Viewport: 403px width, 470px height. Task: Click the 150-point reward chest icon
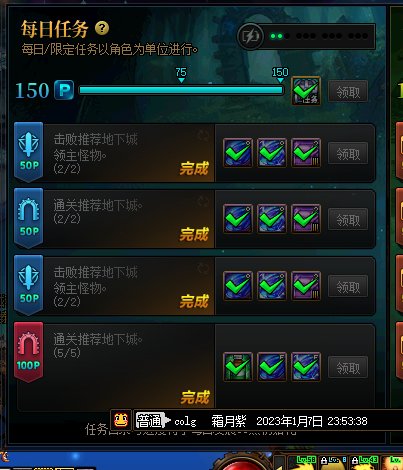pos(306,91)
